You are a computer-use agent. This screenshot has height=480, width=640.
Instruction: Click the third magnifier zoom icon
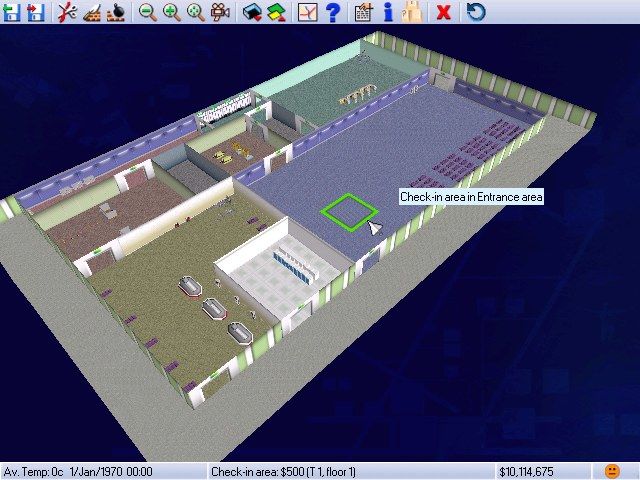click(196, 12)
